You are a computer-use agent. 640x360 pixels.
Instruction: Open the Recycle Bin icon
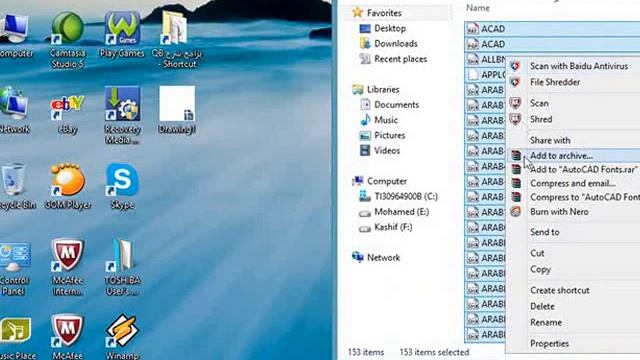(15, 186)
